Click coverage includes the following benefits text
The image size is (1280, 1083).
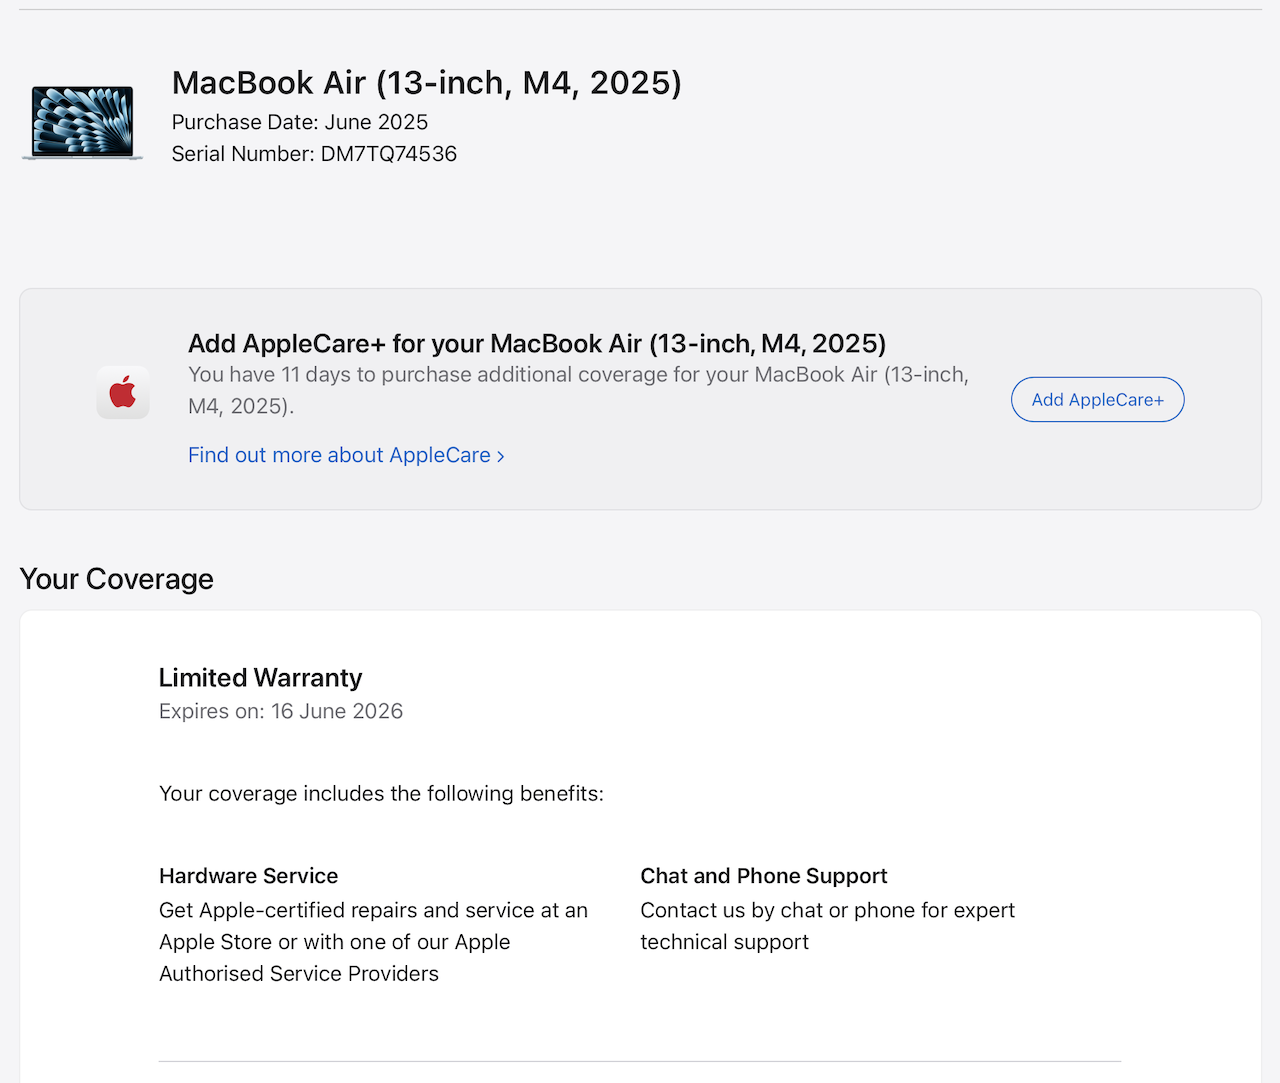point(381,794)
